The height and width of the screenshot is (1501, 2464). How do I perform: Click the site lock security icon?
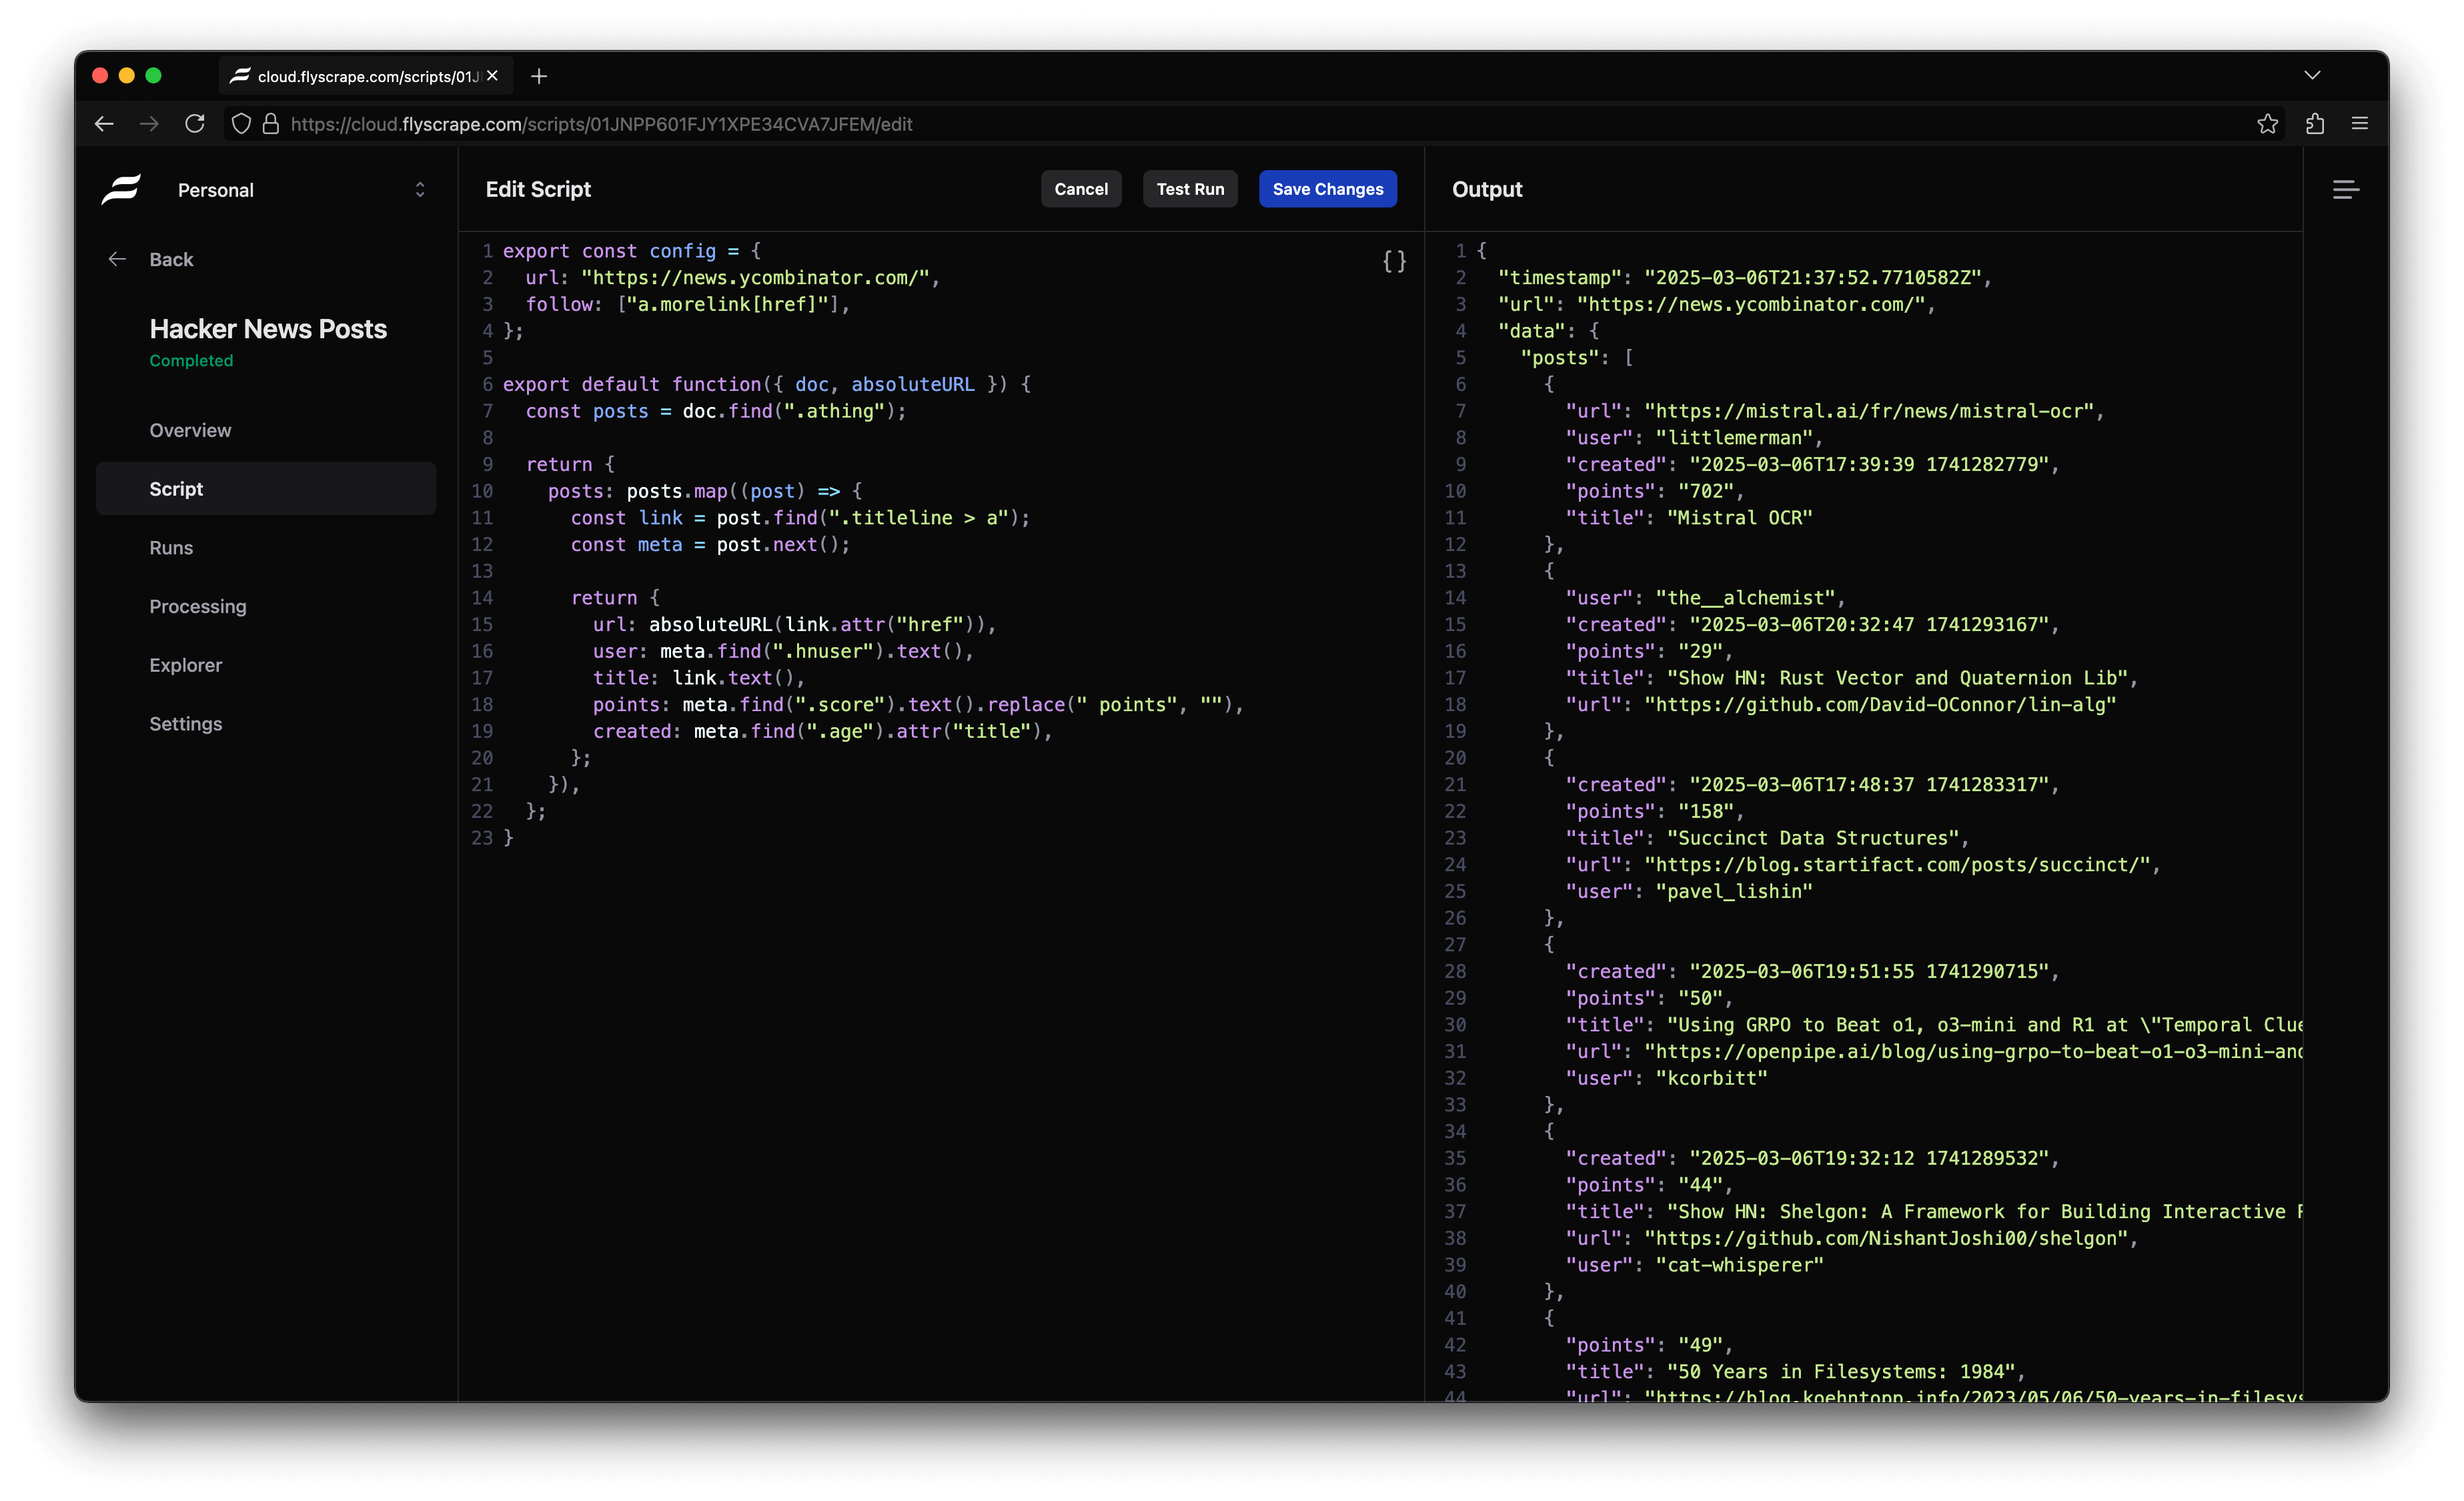[x=271, y=124]
